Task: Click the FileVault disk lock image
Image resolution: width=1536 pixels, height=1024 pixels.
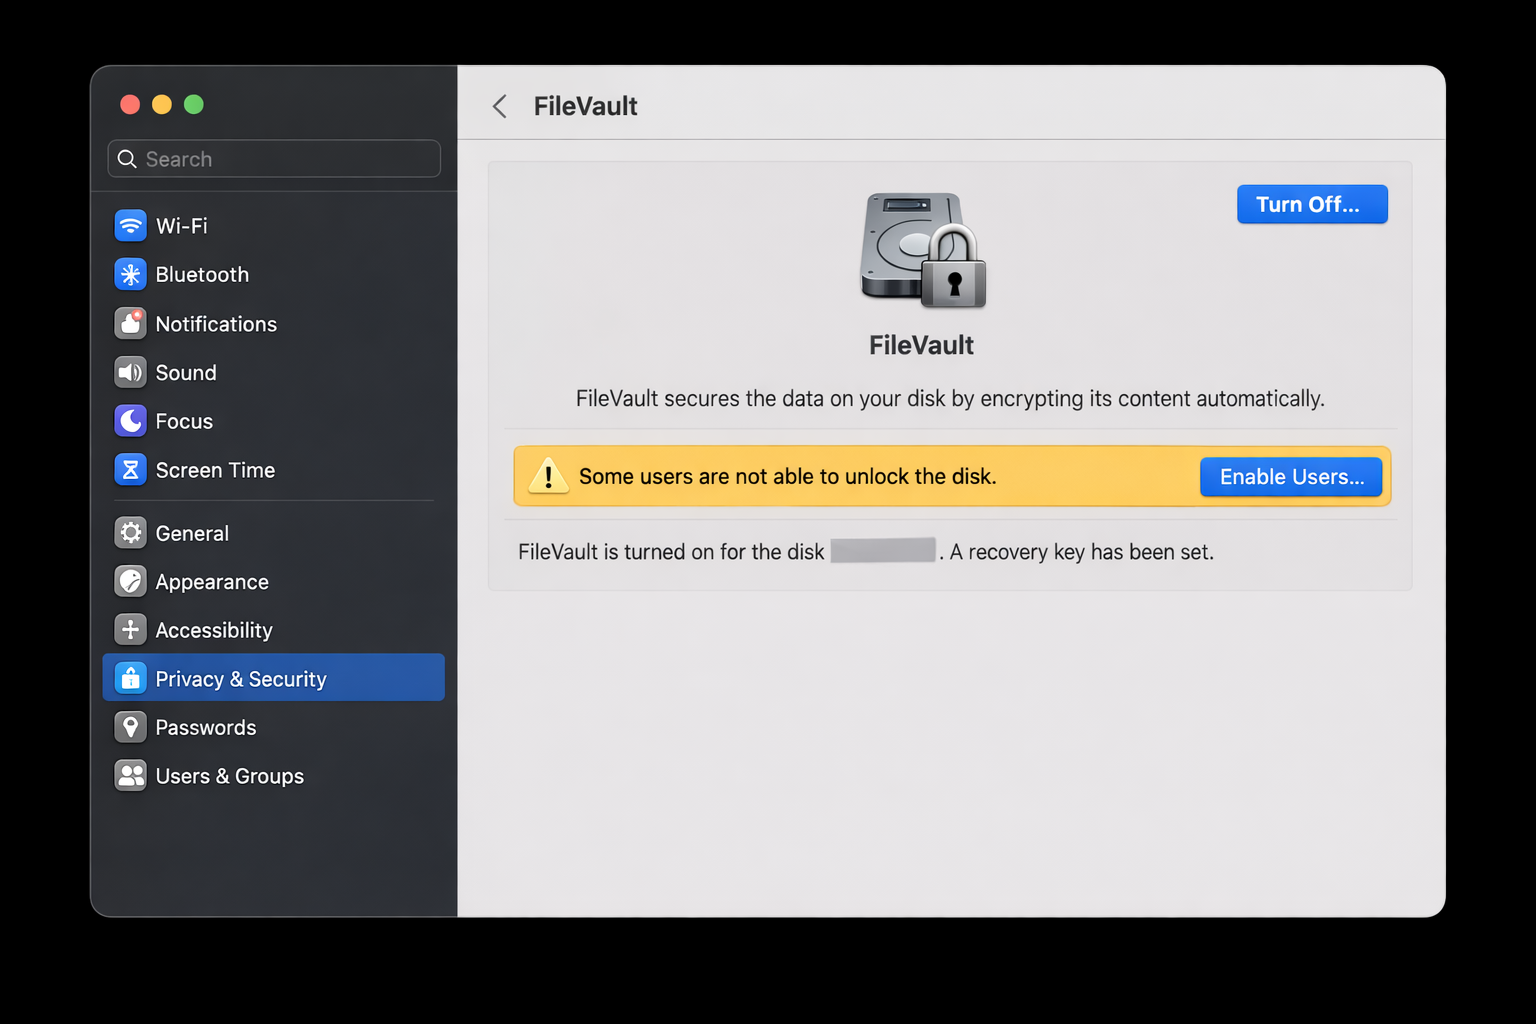Action: click(x=923, y=250)
